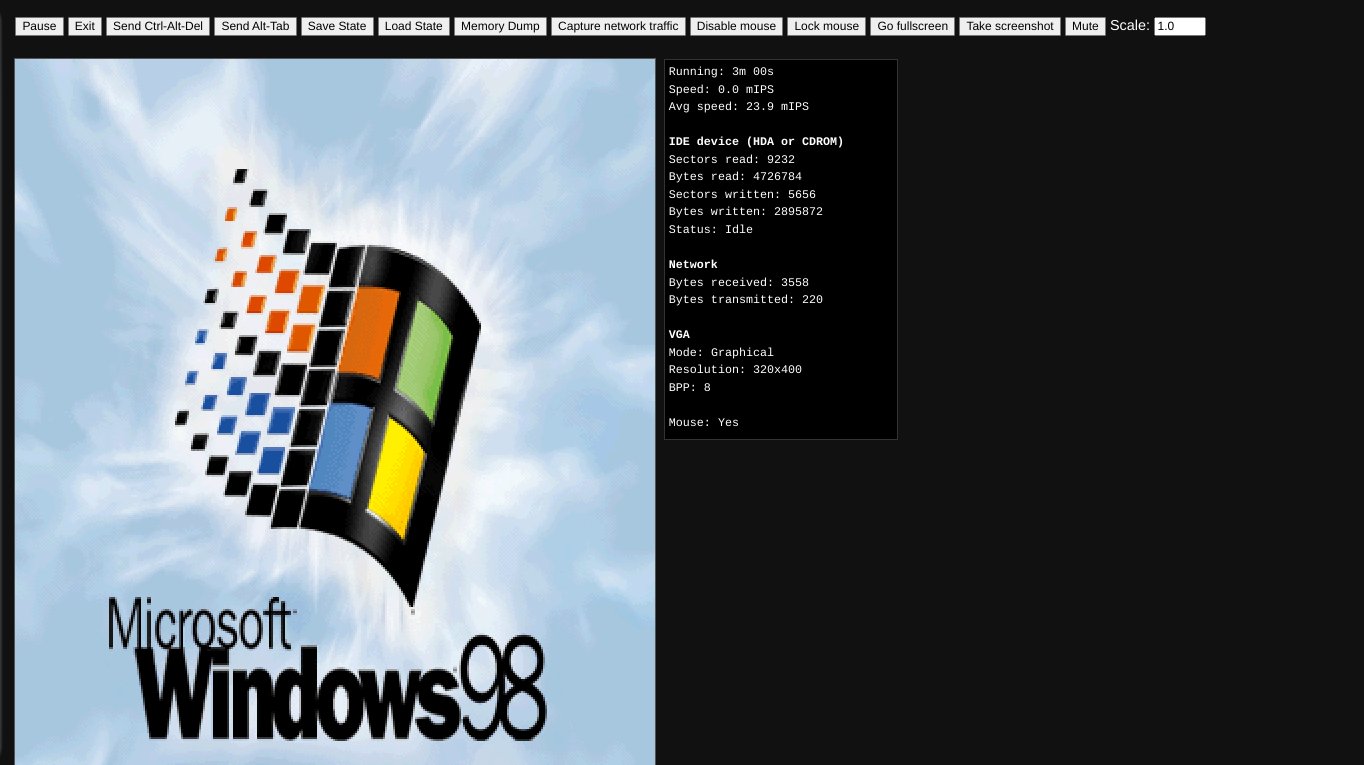Viewport: 1364px width, 765px height.
Task: Click the 'Sectors read: 9232' line
Action: coord(732,160)
